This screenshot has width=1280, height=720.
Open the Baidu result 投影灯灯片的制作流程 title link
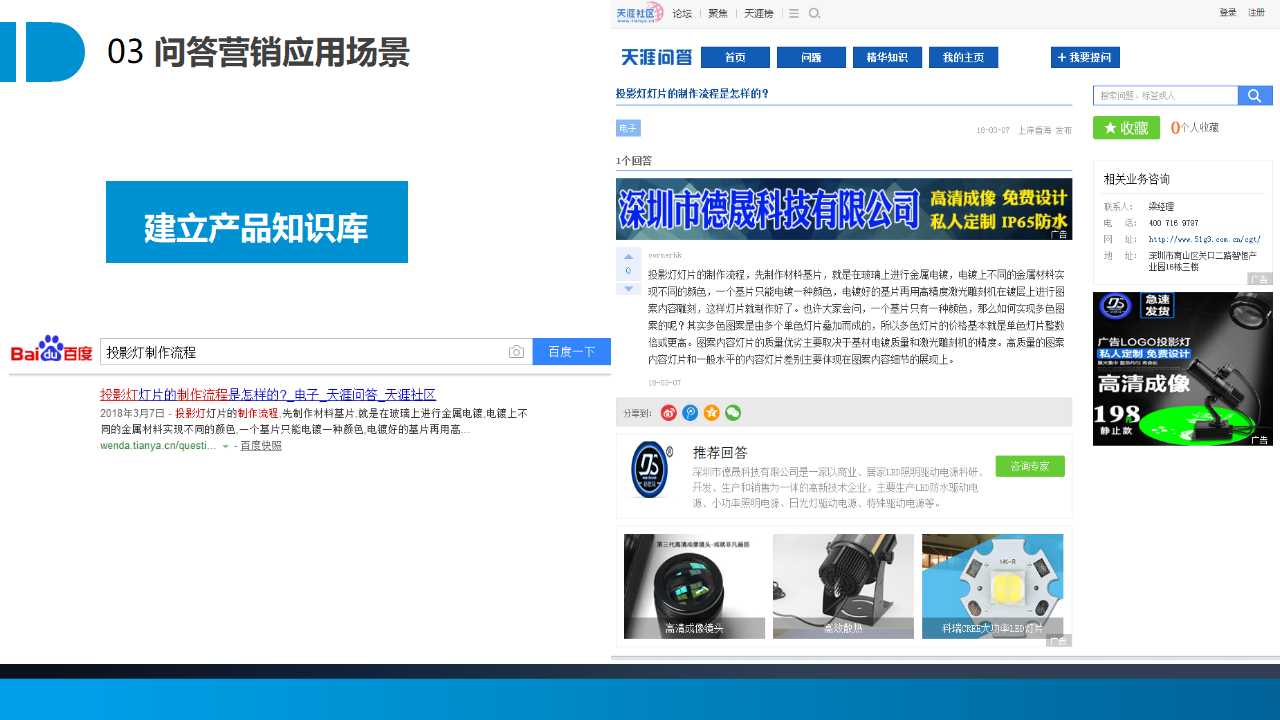268,395
